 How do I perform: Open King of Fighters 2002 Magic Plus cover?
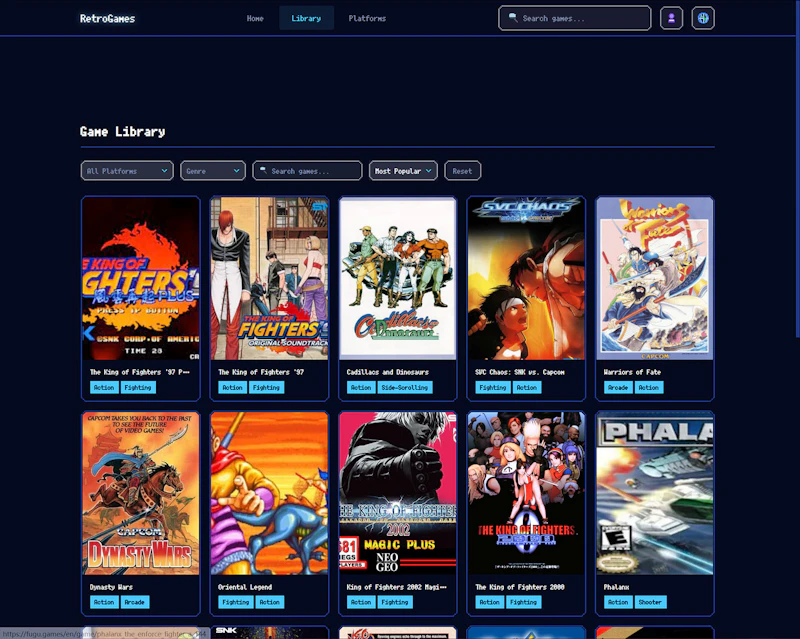pyautogui.click(x=398, y=494)
